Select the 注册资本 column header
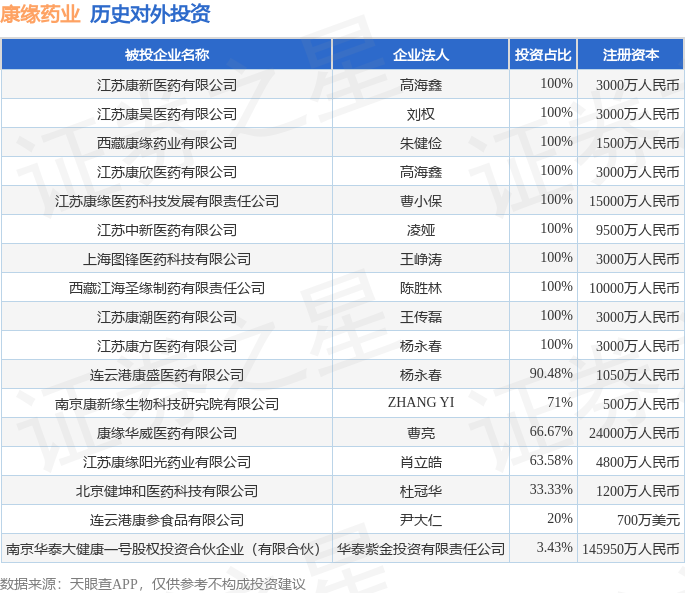The width and height of the screenshot is (685, 593). click(x=631, y=55)
